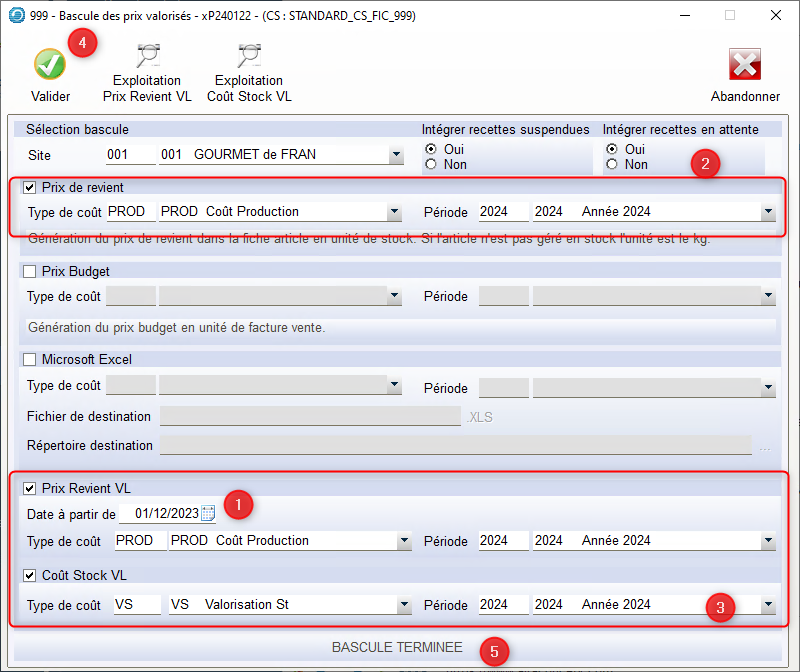Click the Site code field showing 001
The height and width of the screenshot is (672, 800).
pos(130,156)
